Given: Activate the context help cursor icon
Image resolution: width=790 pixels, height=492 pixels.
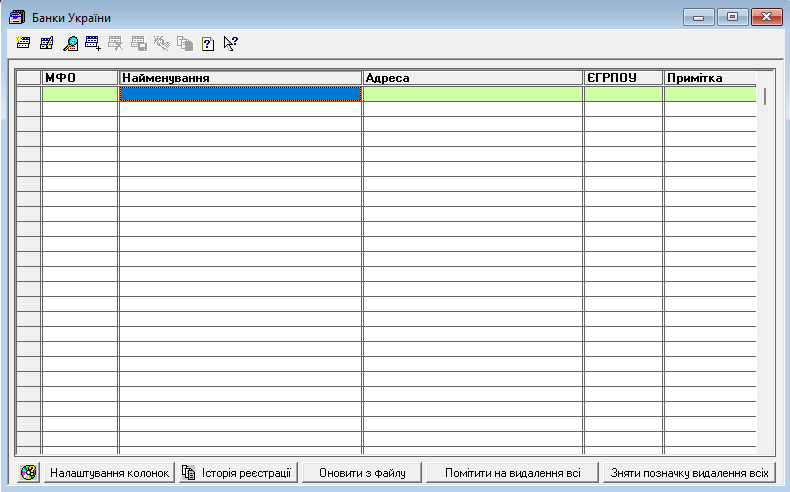Looking at the screenshot, I should click(231, 43).
